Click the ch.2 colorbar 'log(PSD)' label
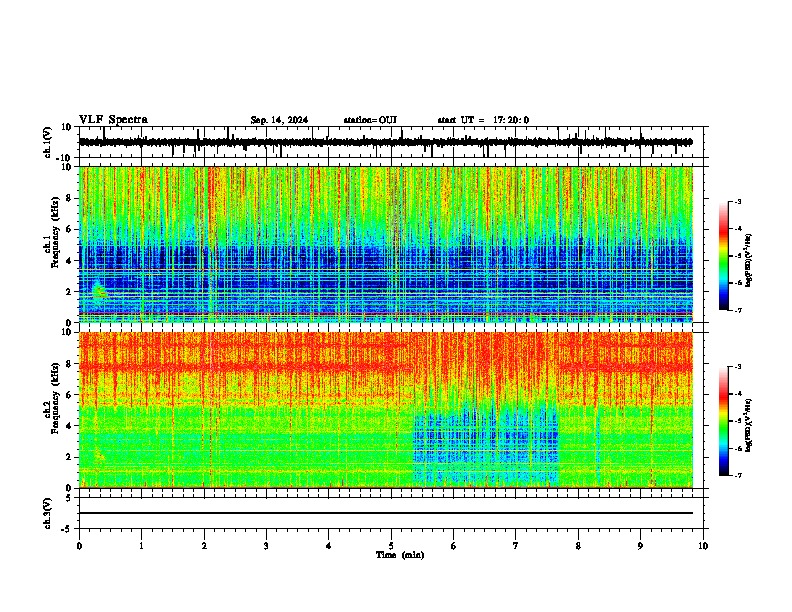 click(x=749, y=425)
